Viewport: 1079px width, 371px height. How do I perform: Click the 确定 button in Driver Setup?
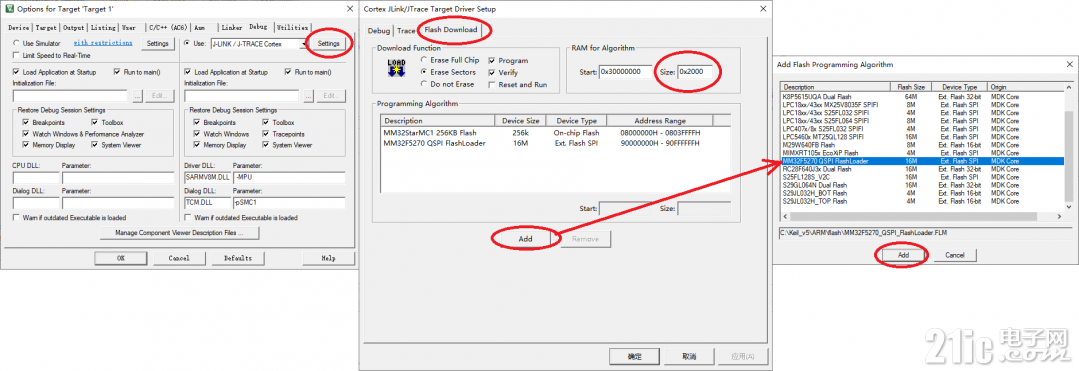coord(634,357)
